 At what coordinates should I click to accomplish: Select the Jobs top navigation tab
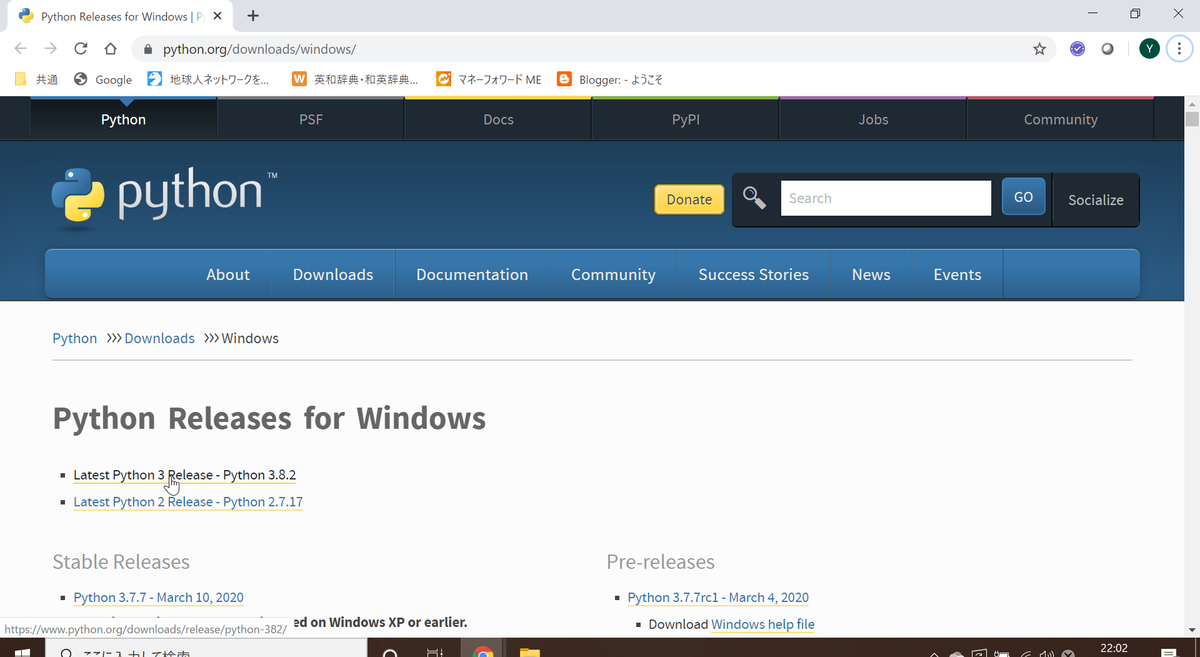tap(873, 119)
